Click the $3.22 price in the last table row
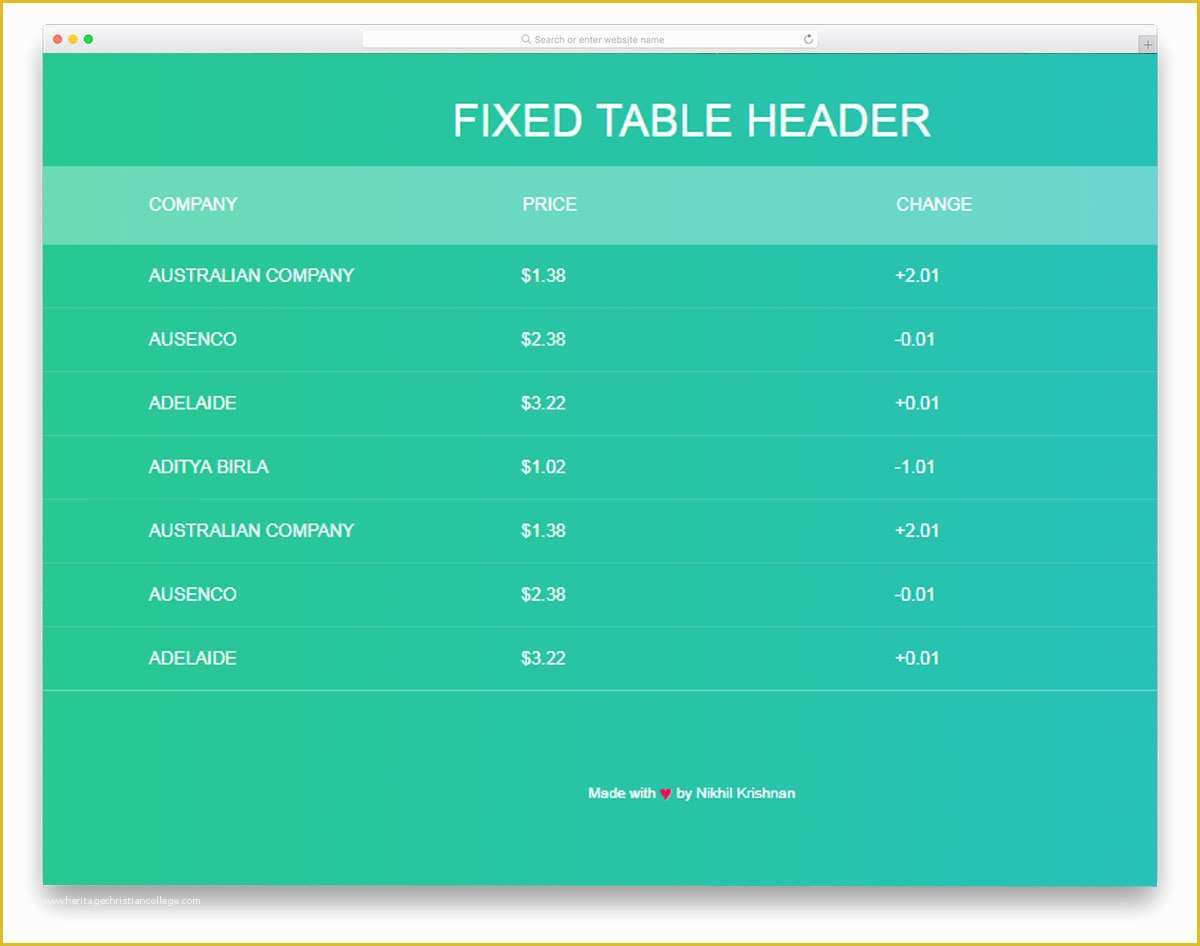The height and width of the screenshot is (946, 1200). (x=543, y=658)
